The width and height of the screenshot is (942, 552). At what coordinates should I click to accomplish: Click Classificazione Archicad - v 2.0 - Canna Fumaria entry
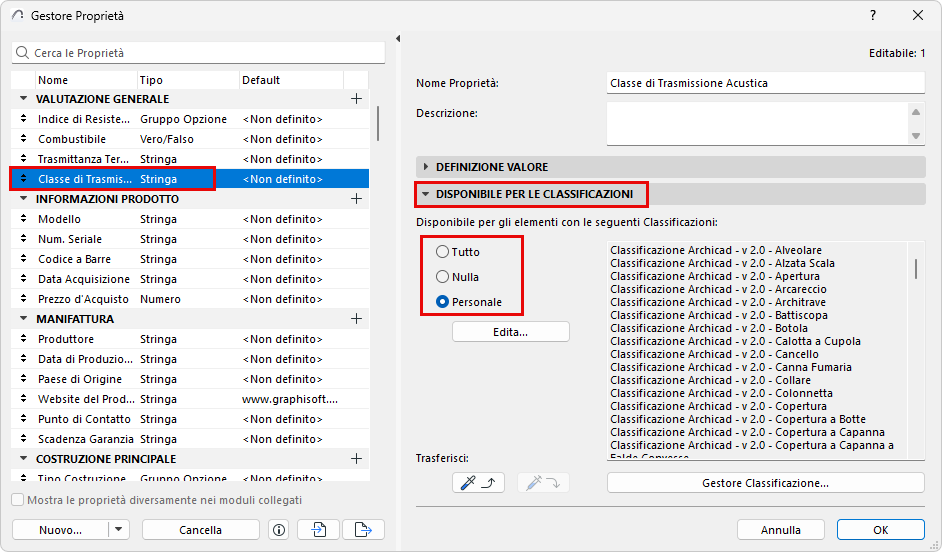coord(731,367)
